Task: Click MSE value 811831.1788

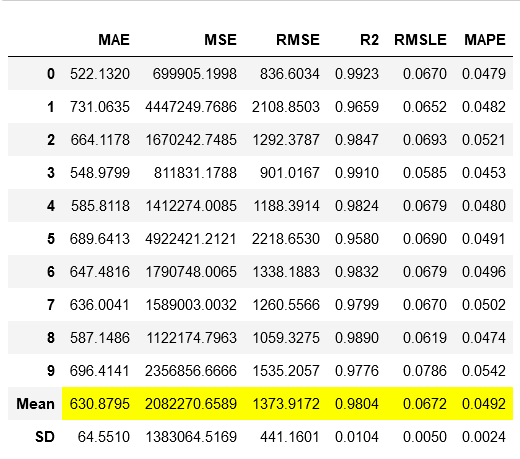Action: tap(195, 173)
